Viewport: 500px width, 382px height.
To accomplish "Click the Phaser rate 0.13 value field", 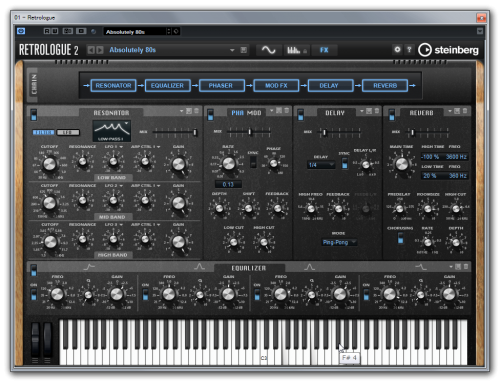I will [228, 184].
